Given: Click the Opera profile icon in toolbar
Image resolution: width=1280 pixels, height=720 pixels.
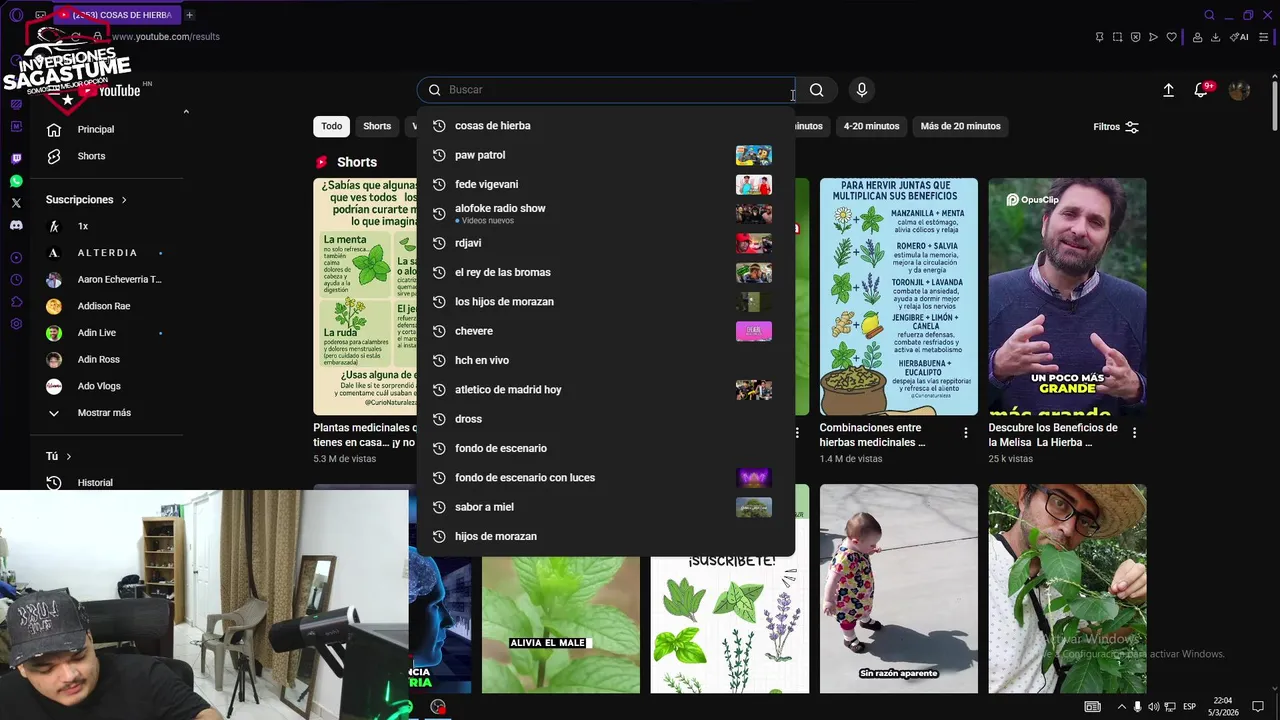Looking at the screenshot, I should (1197, 37).
